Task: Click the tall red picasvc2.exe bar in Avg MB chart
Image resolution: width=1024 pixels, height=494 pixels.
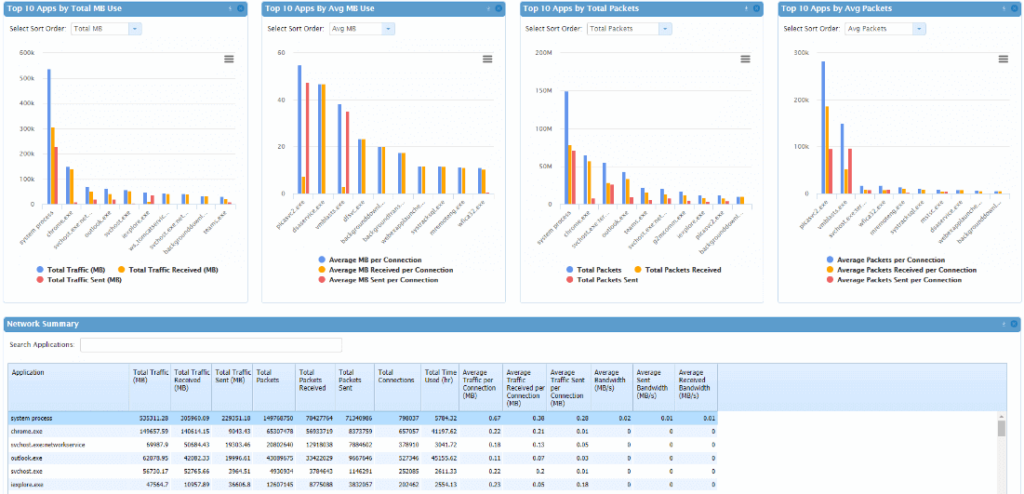Action: pos(308,139)
